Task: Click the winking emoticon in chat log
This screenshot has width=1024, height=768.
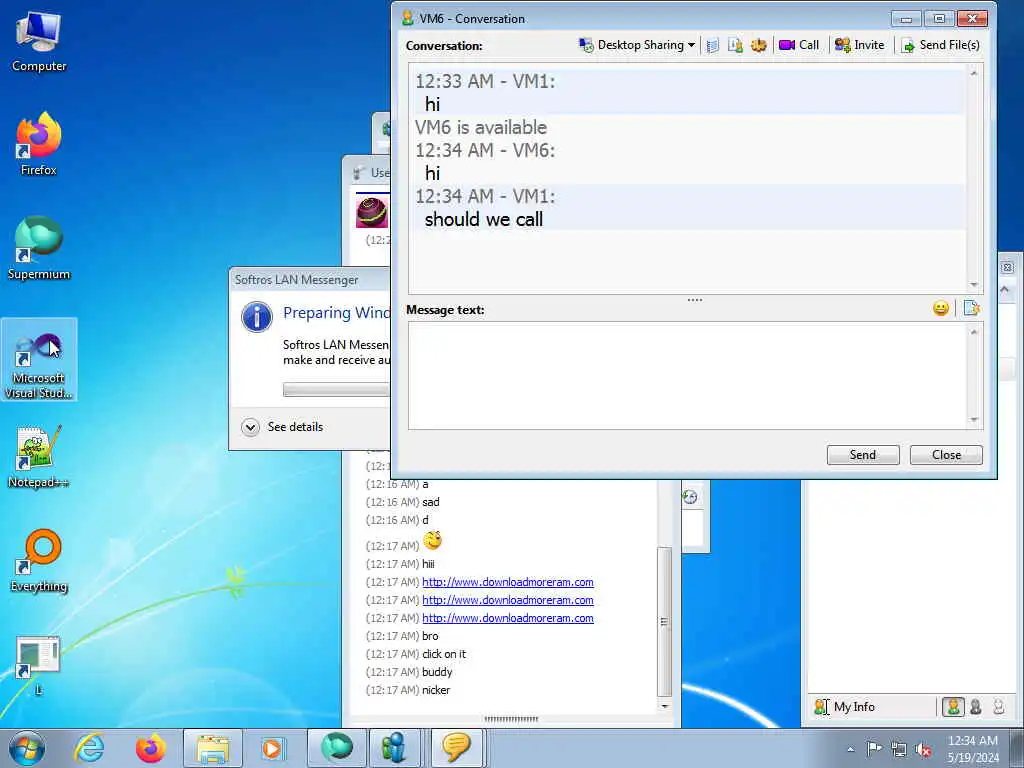Action: coord(432,541)
